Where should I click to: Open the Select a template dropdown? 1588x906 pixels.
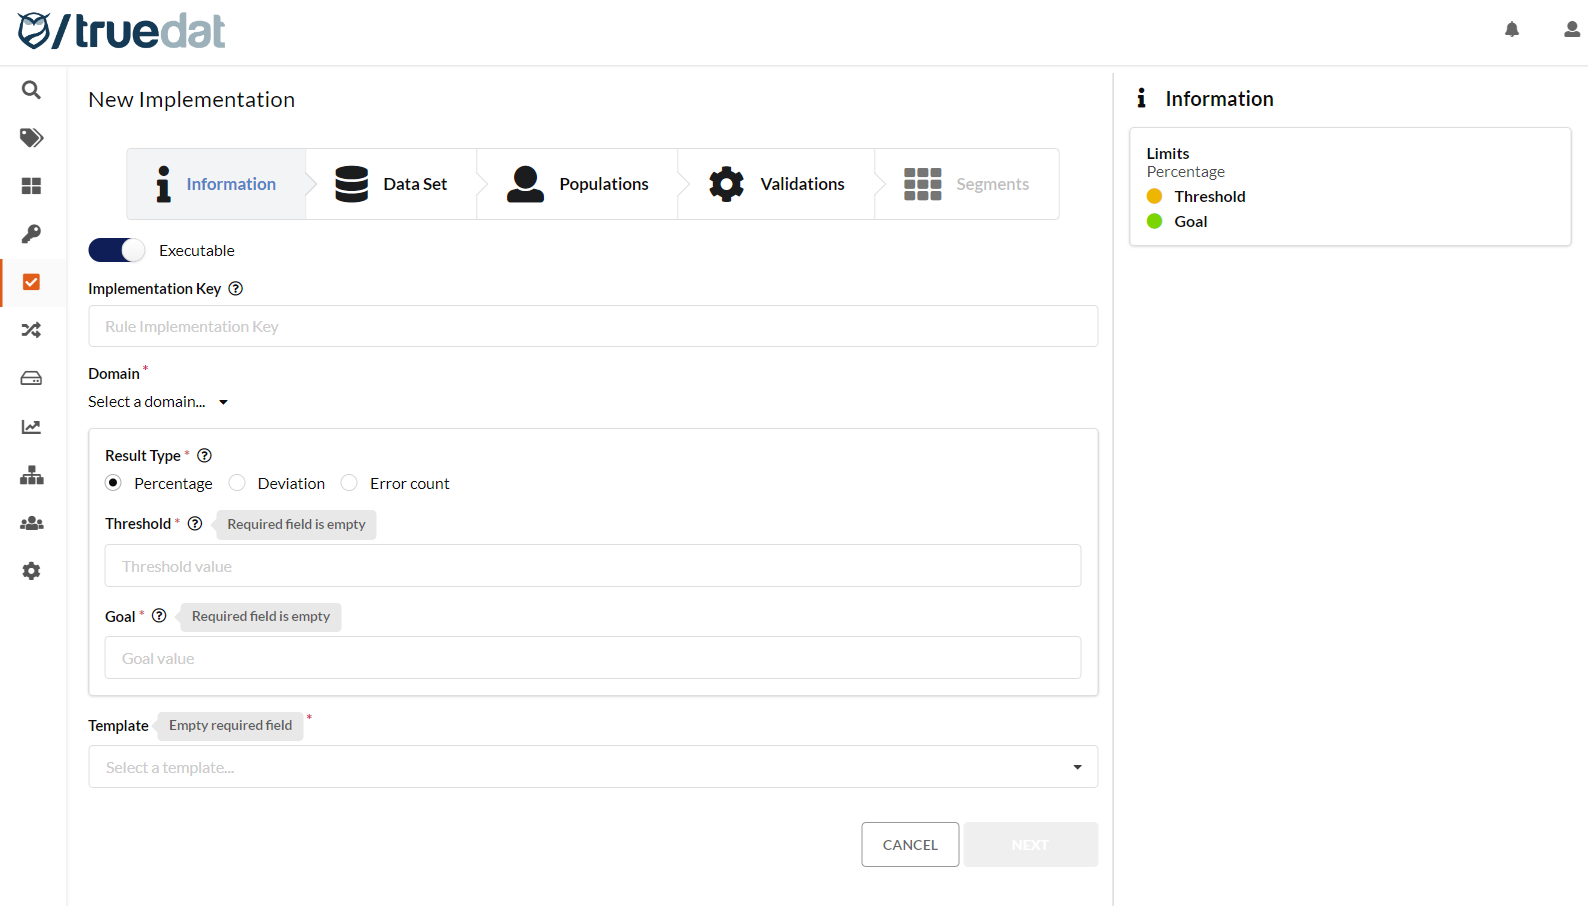[592, 767]
